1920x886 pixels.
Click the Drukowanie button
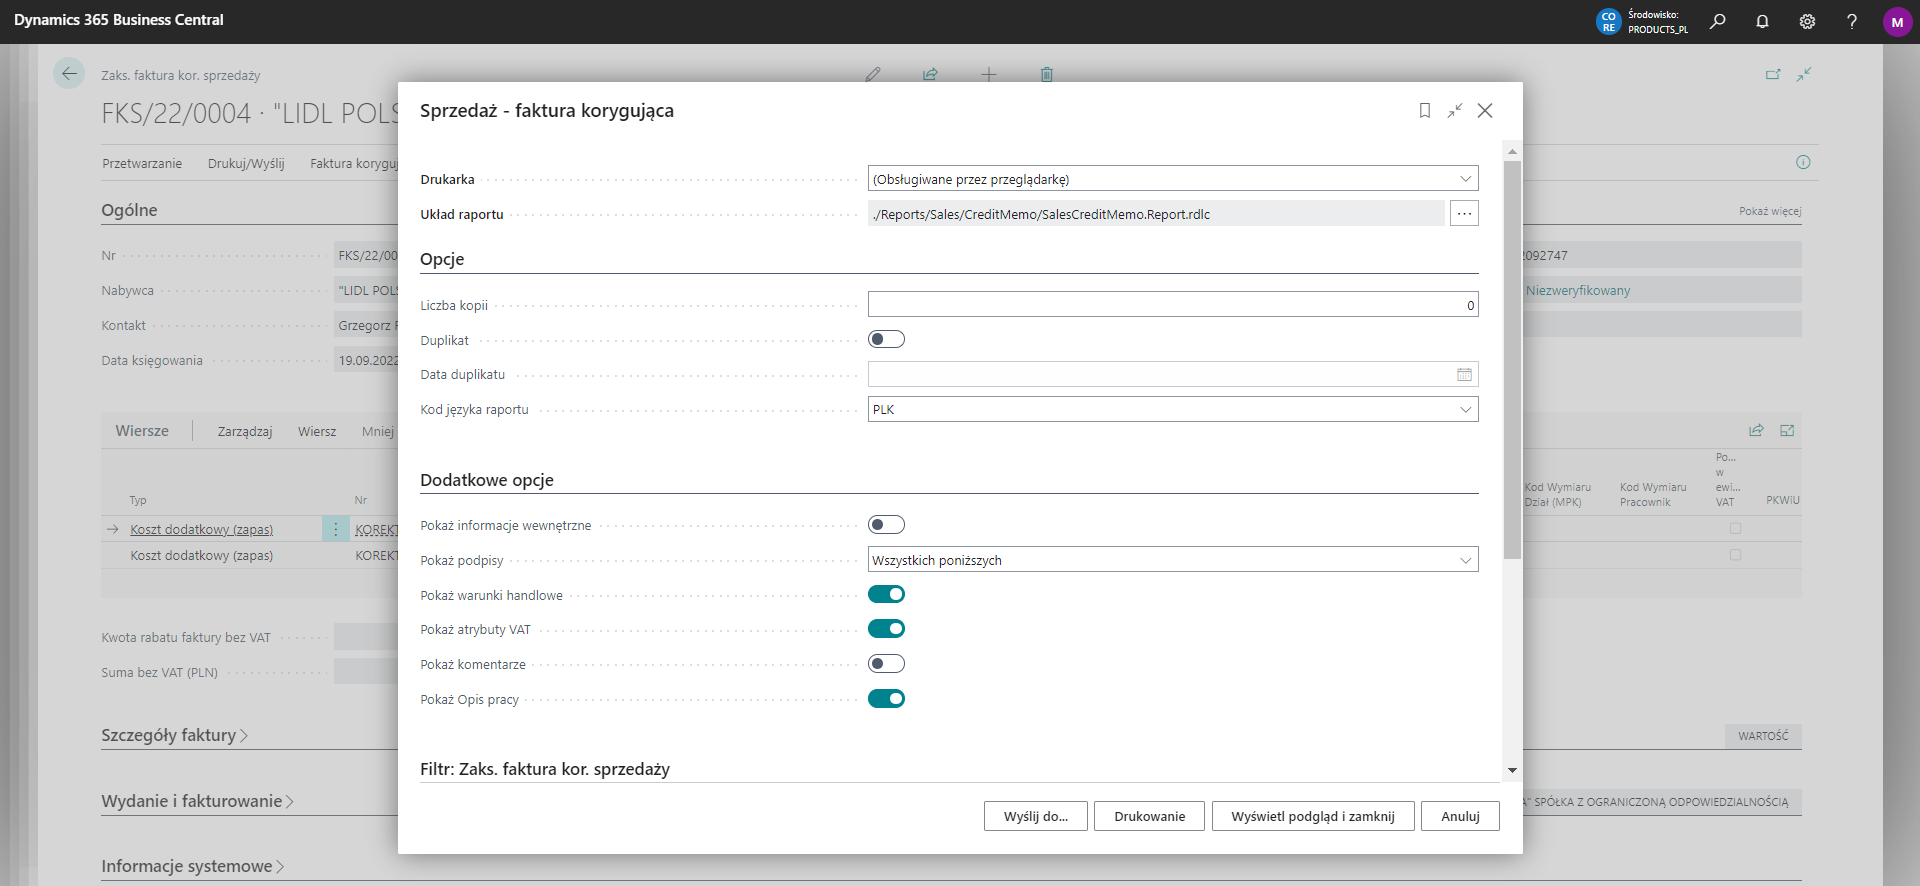click(x=1150, y=816)
